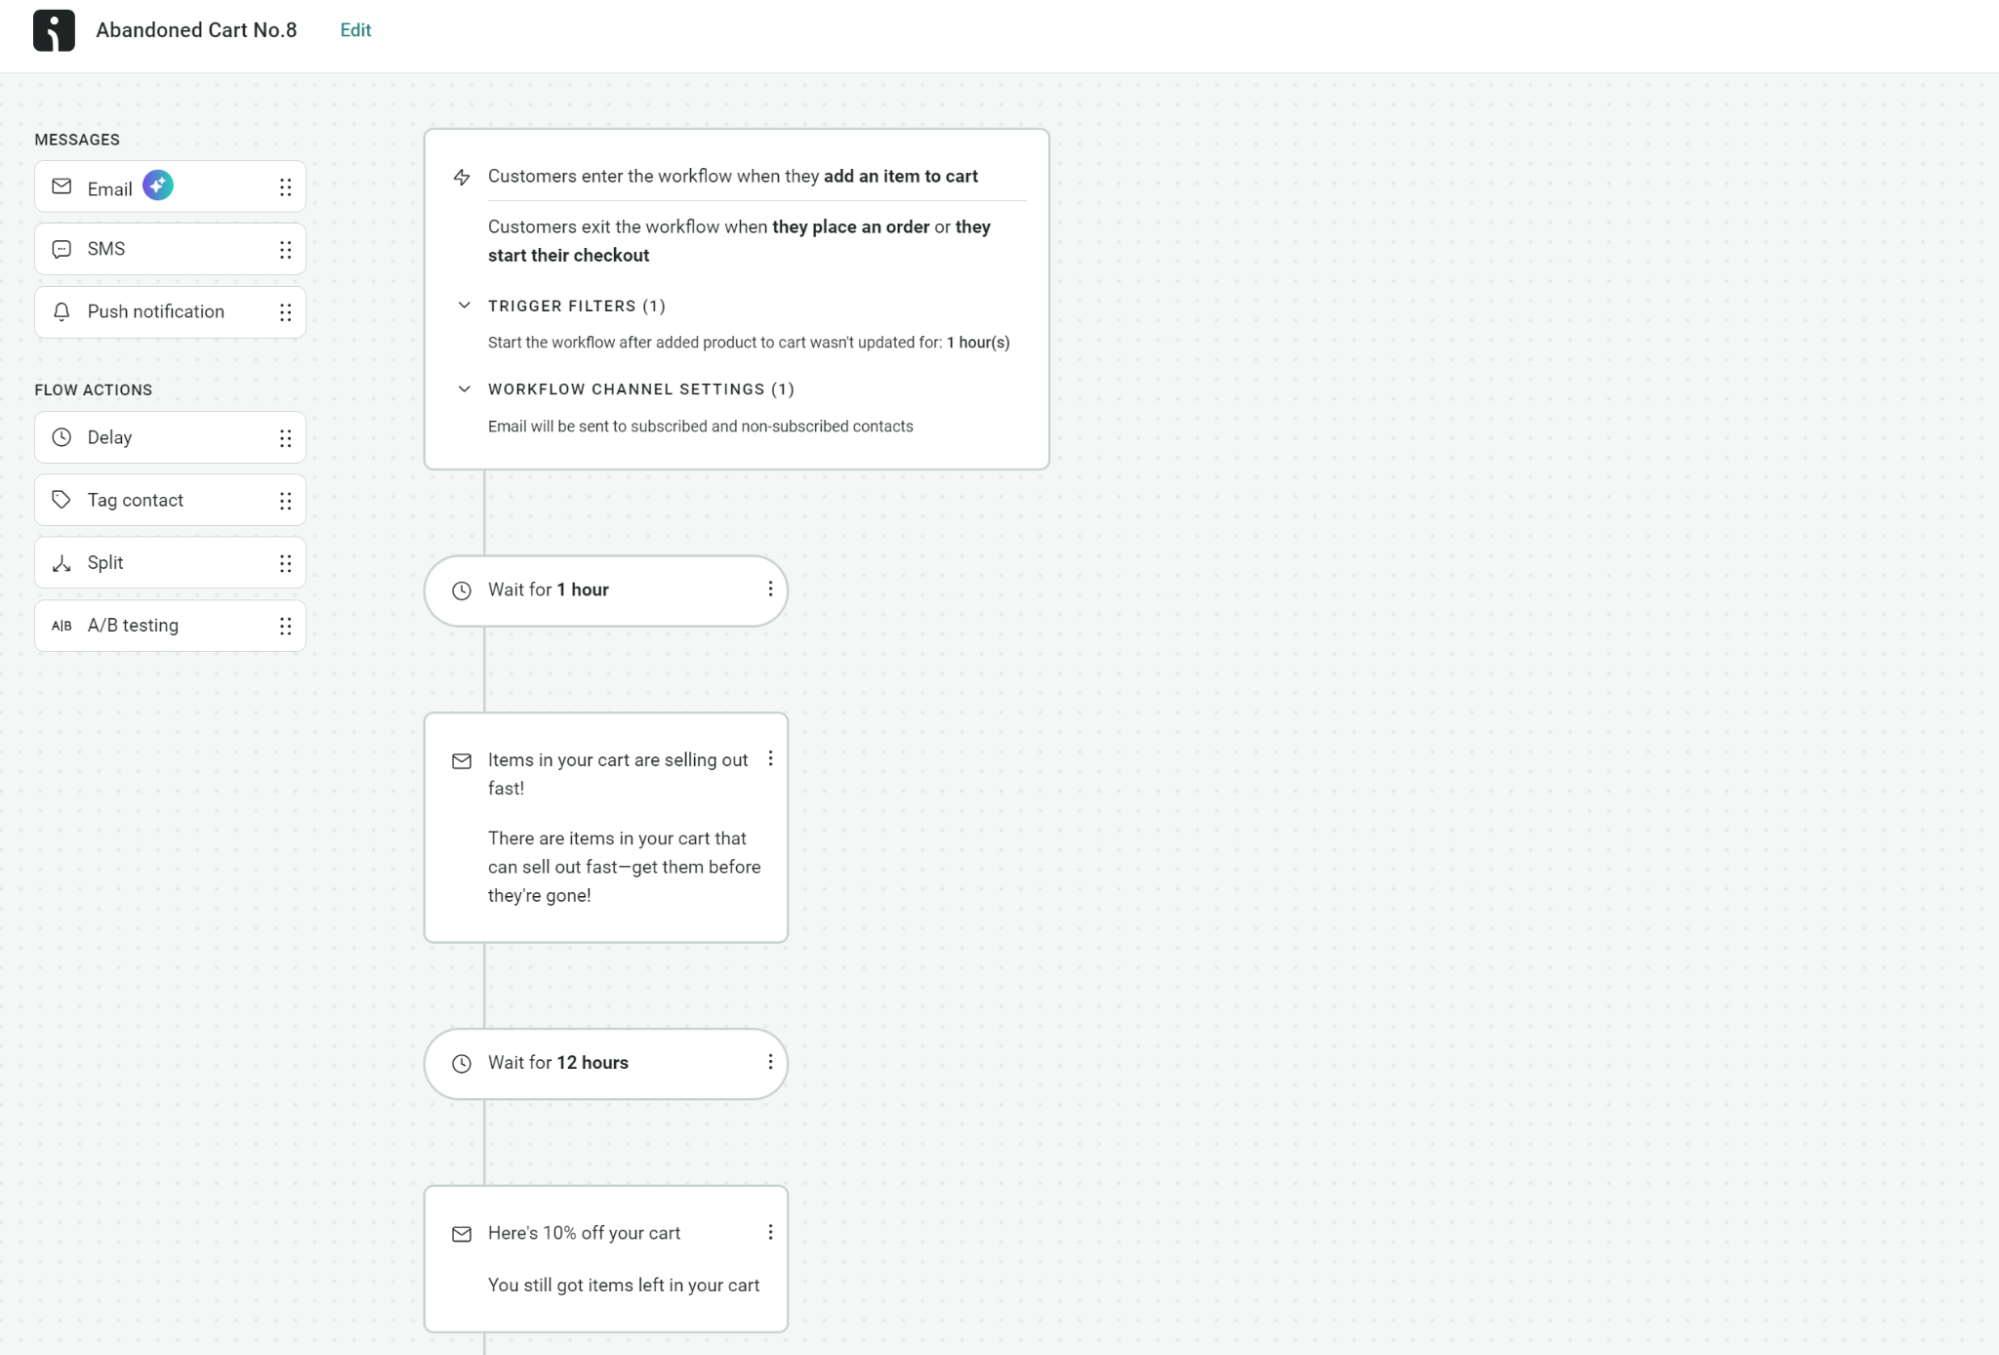Click the 'Email will be sent to subscribed' setting text
The width and height of the screenshot is (1999, 1355).
(x=701, y=426)
